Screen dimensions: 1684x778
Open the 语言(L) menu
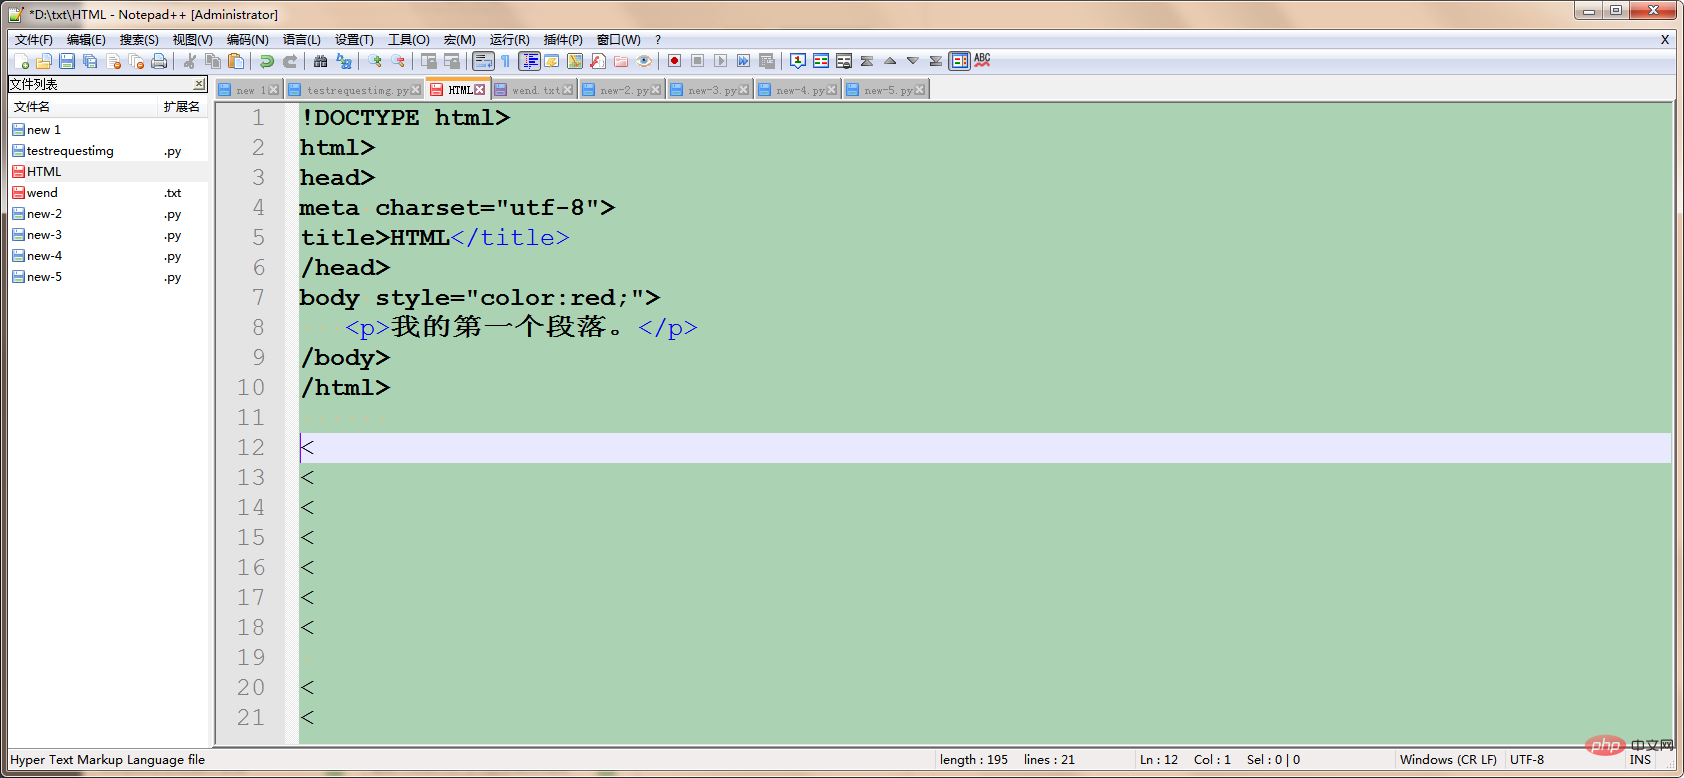302,40
